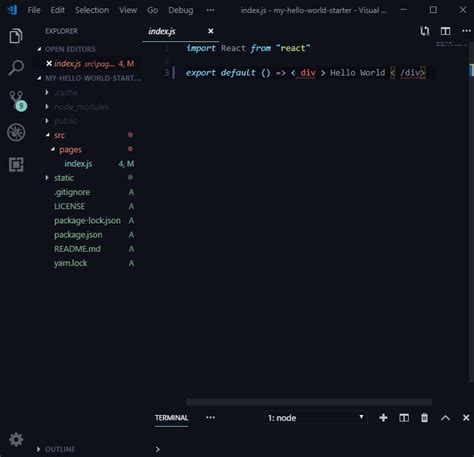Image resolution: width=474 pixels, height=457 pixels.
Task: Open Source Control view with 9 badge
Action: pyautogui.click(x=17, y=100)
